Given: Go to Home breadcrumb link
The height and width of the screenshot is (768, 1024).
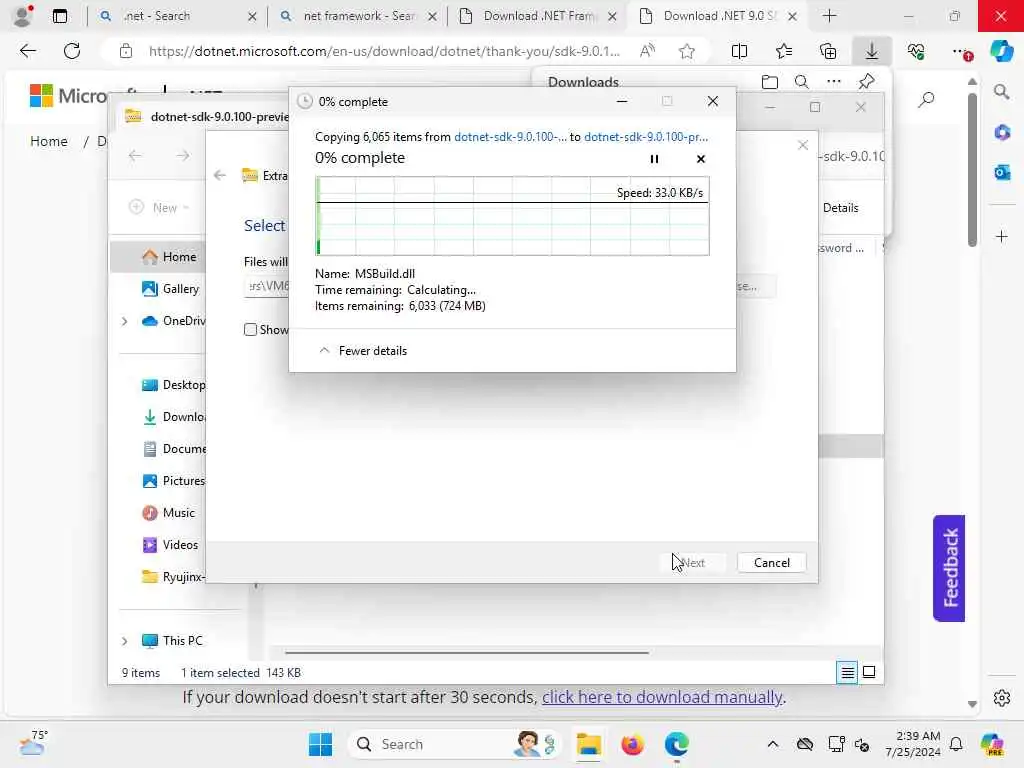Looking at the screenshot, I should [49, 141].
